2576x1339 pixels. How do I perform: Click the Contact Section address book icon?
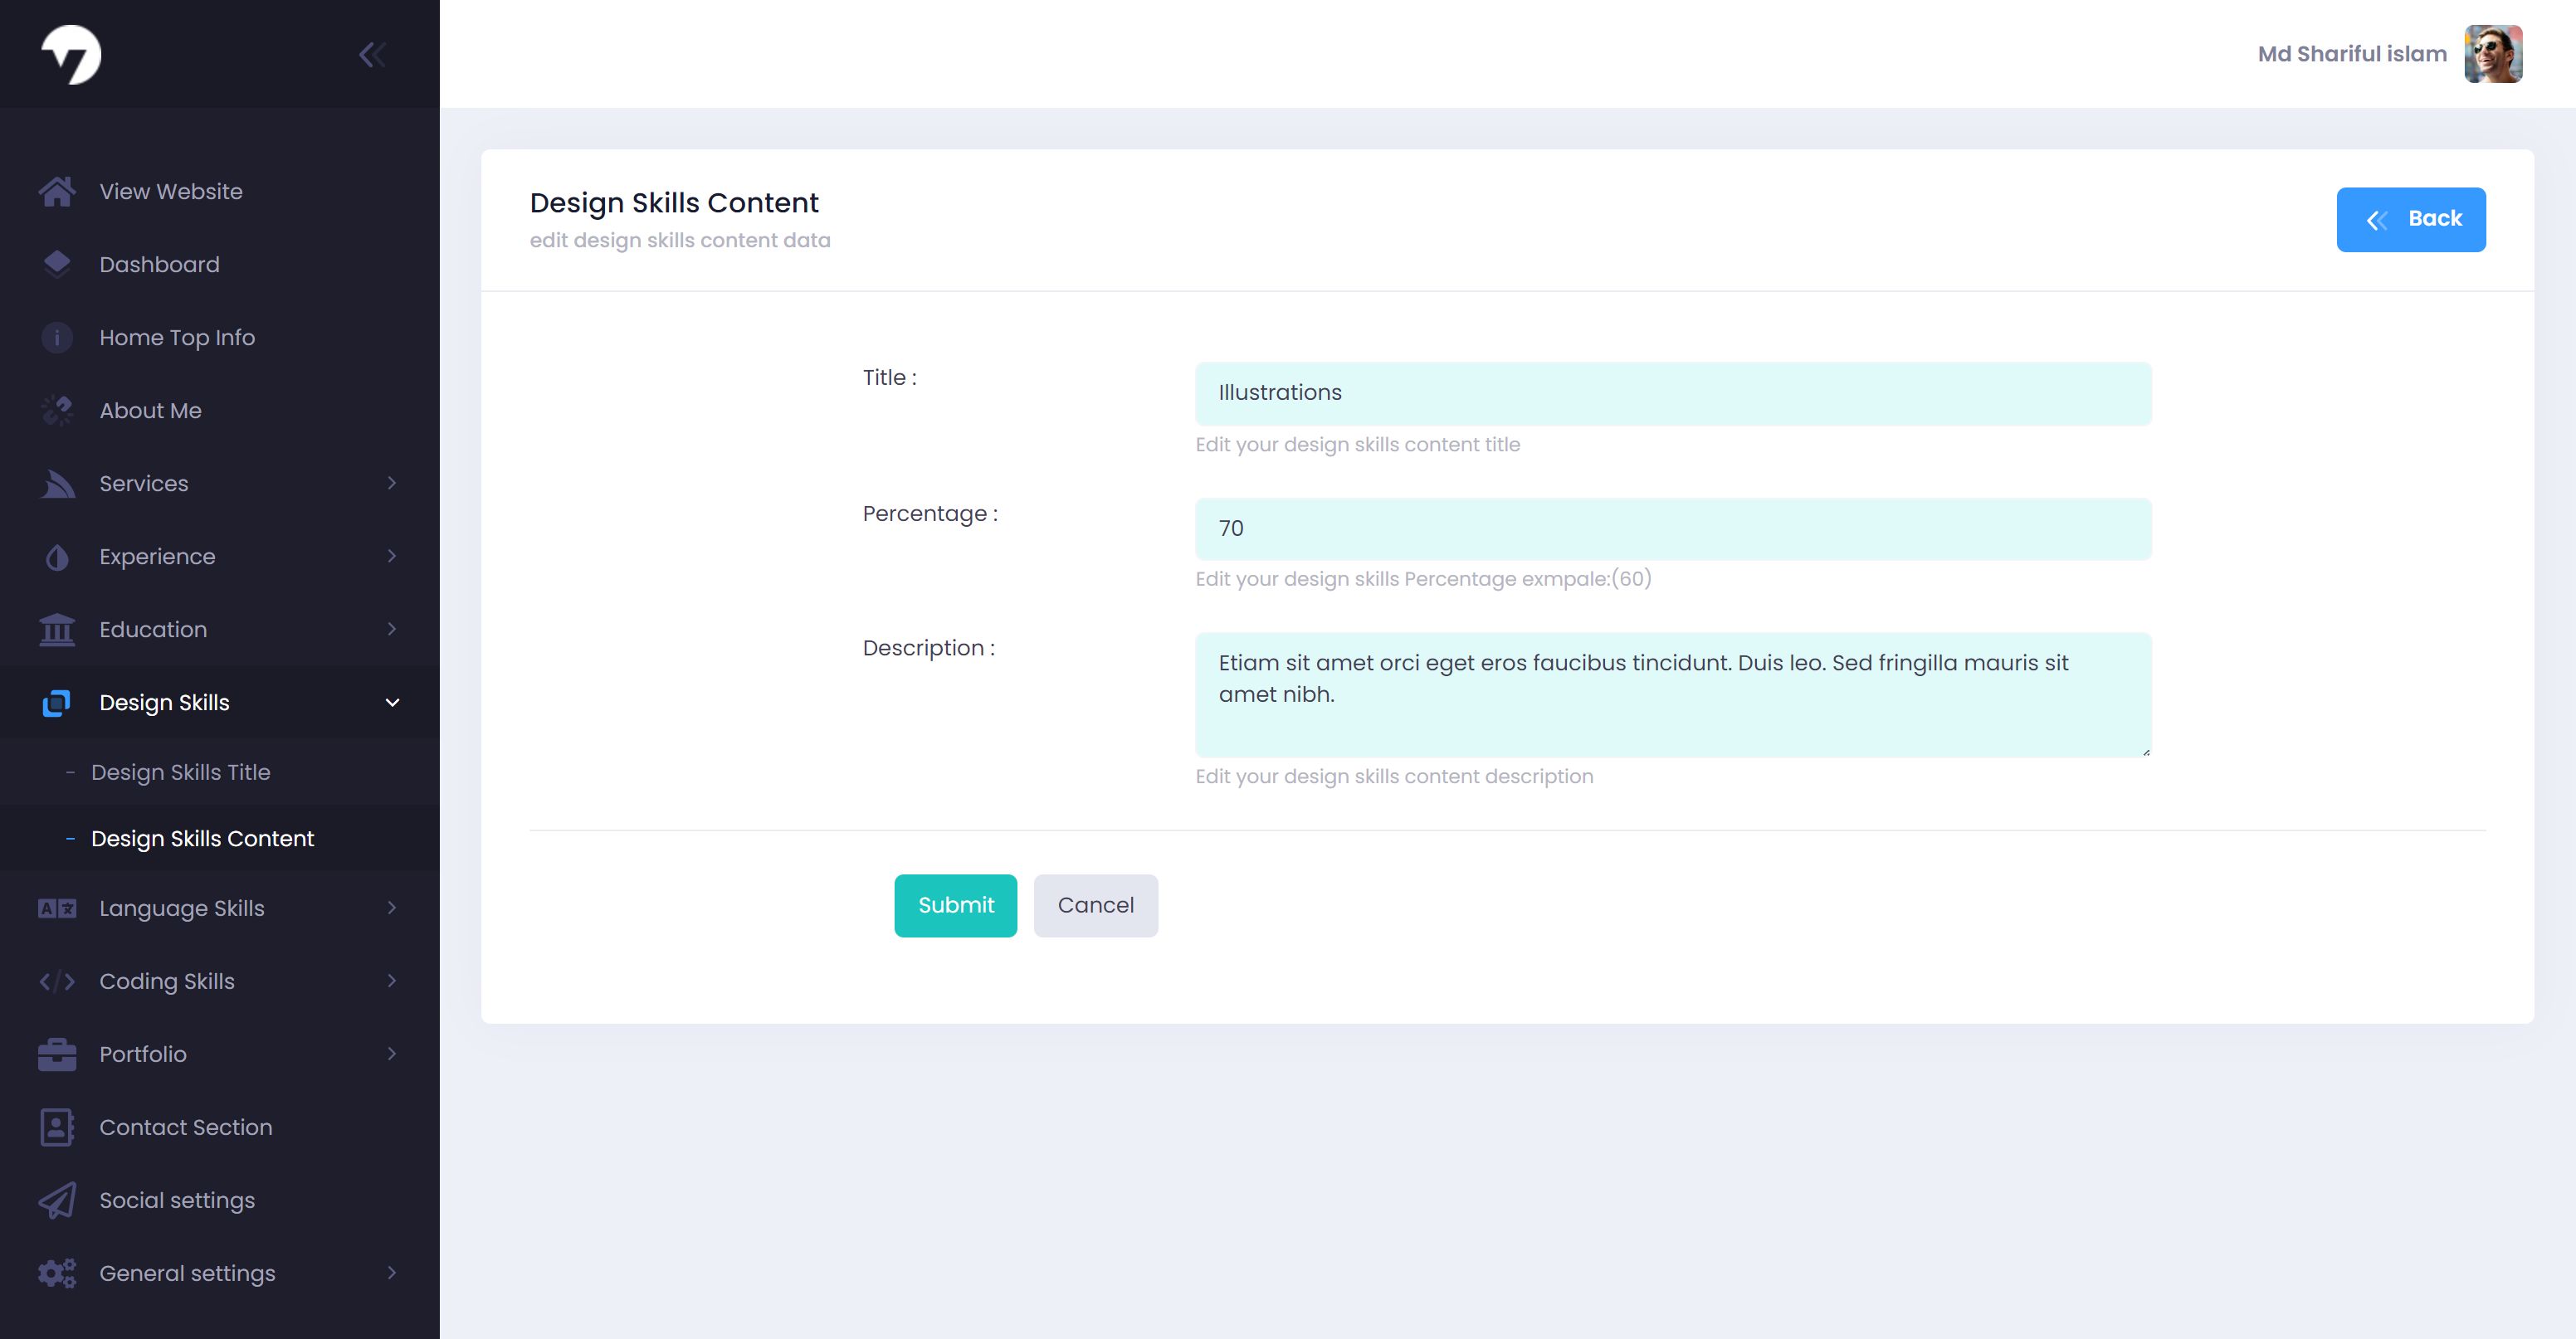pos(57,1127)
